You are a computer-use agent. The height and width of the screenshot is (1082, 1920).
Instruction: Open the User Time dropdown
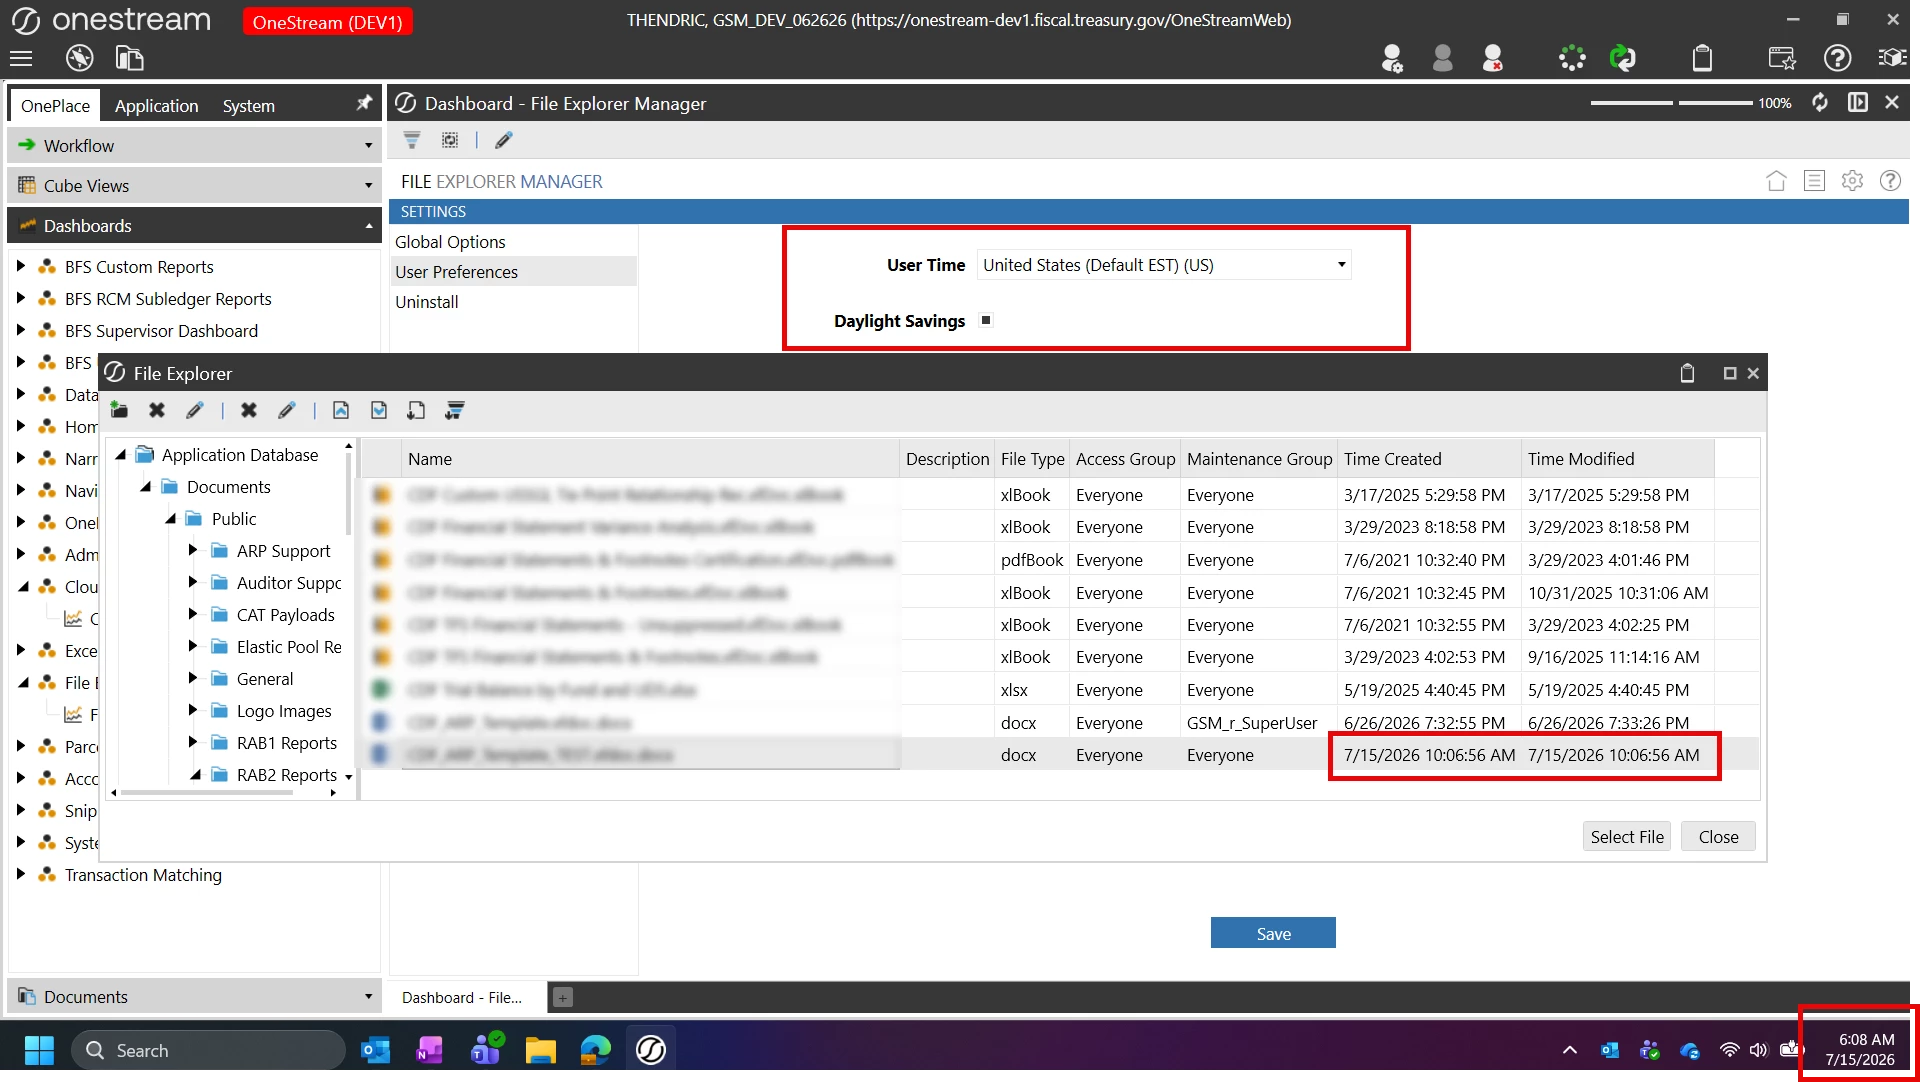coord(1164,265)
